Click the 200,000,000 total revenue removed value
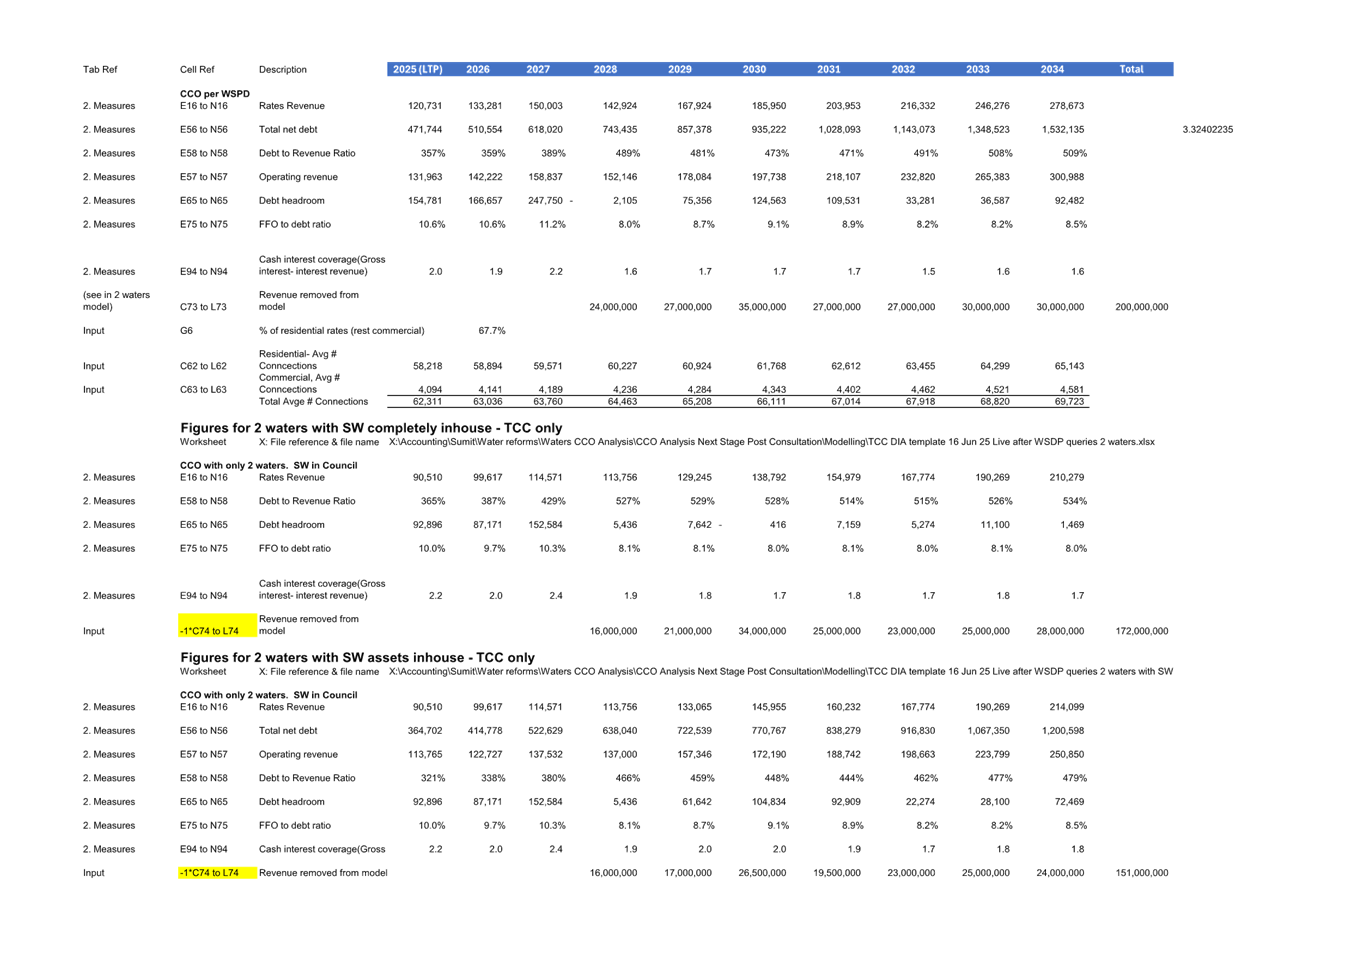Viewport: 1351px width, 955px height. (x=1141, y=307)
